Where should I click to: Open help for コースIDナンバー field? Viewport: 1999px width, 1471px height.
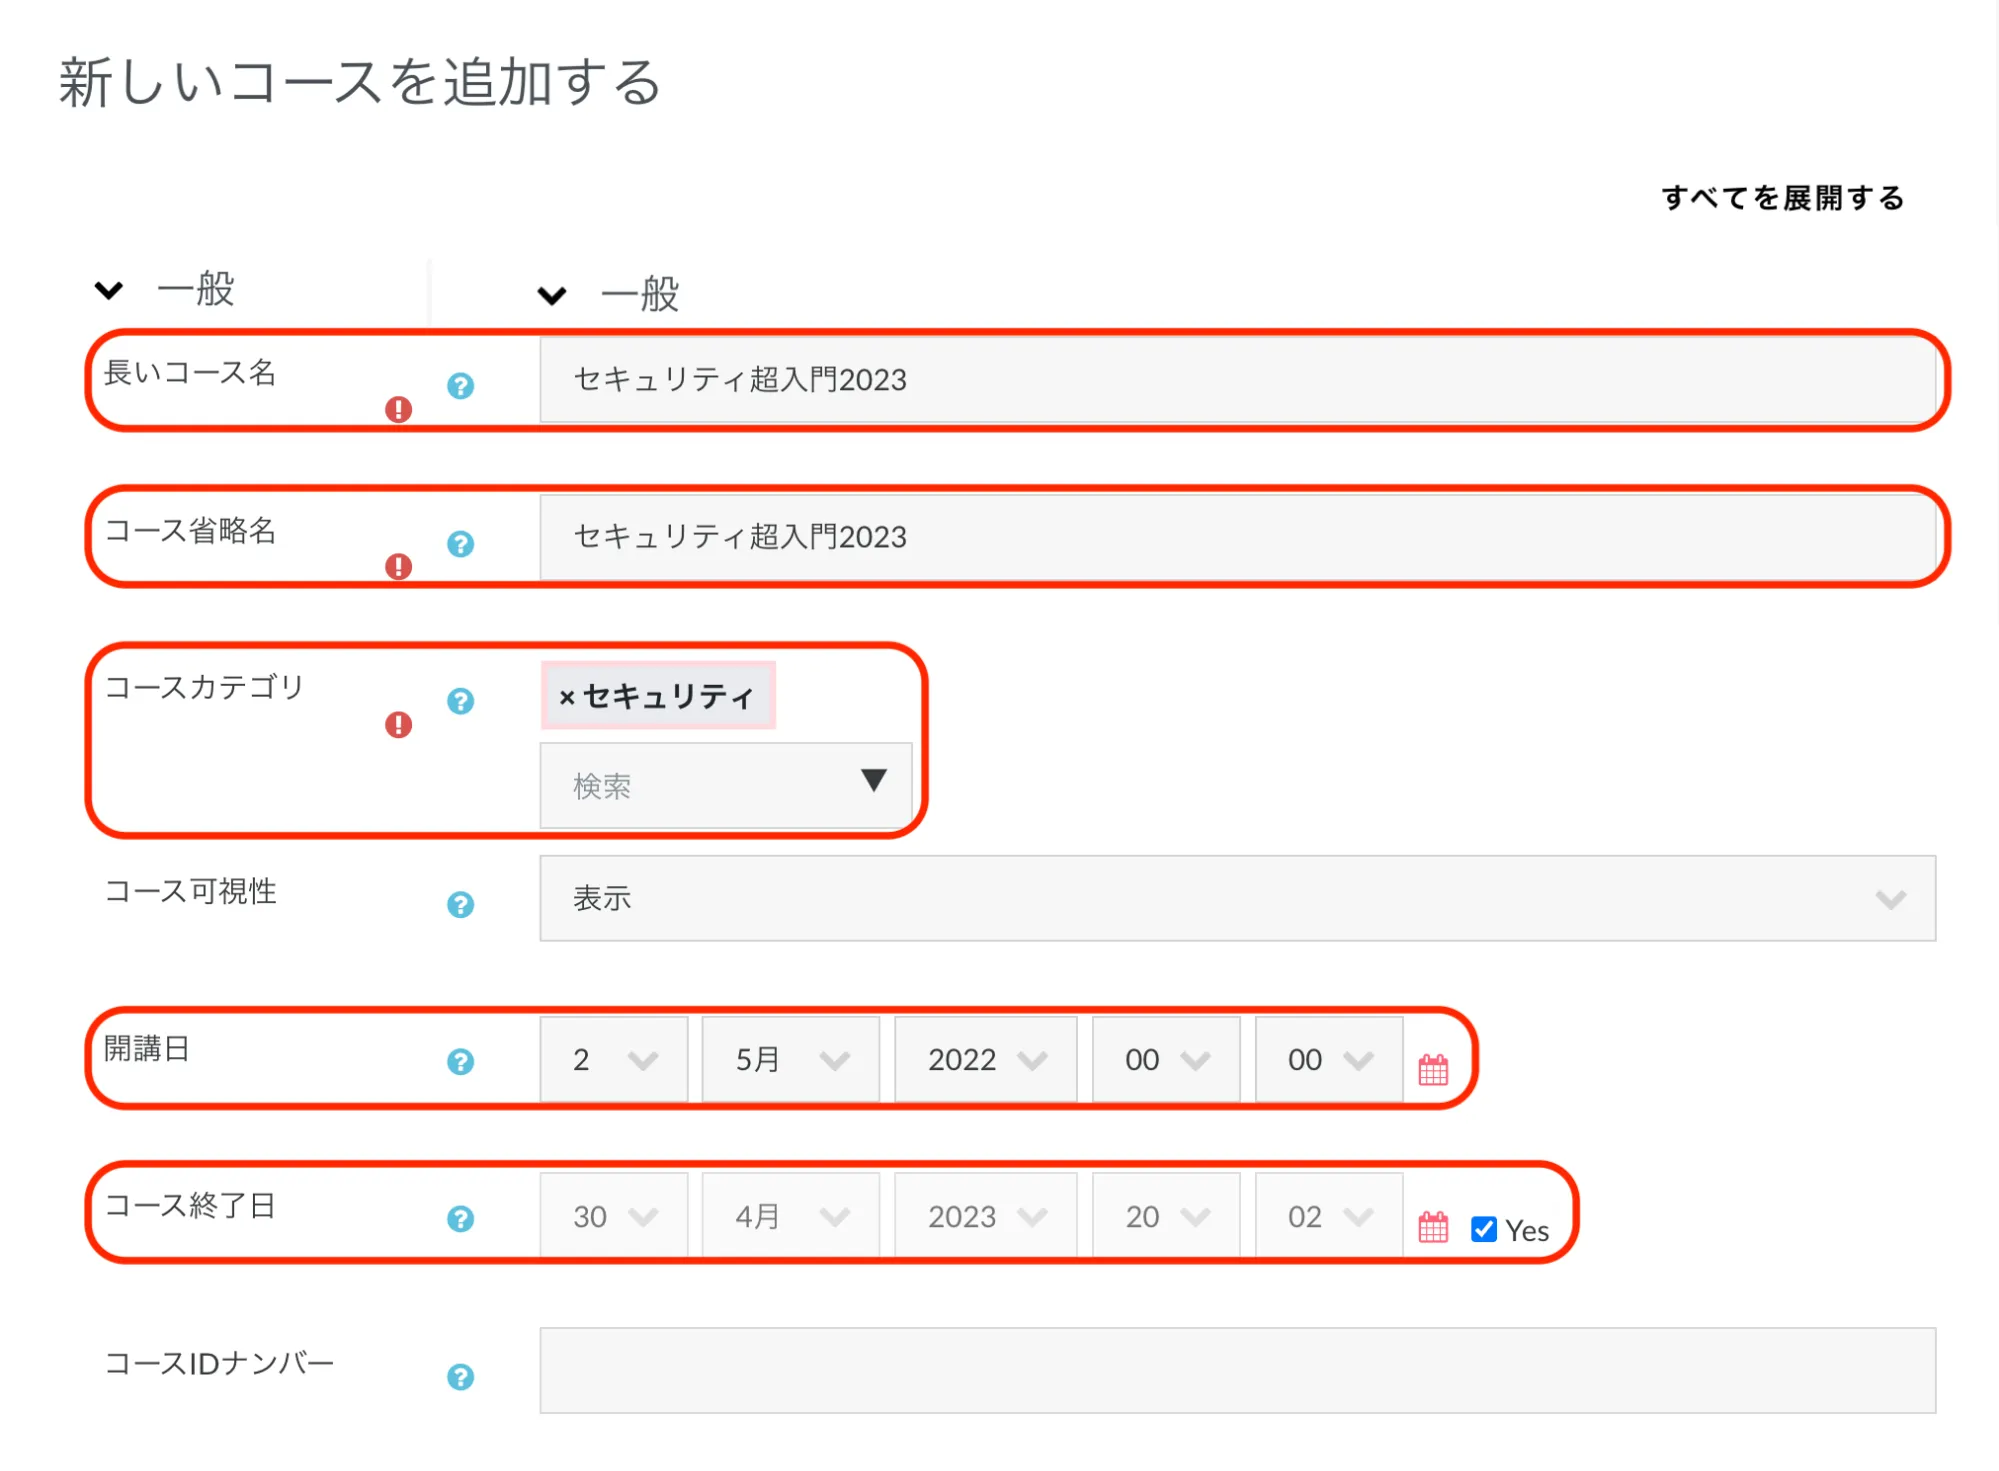[x=460, y=1377]
